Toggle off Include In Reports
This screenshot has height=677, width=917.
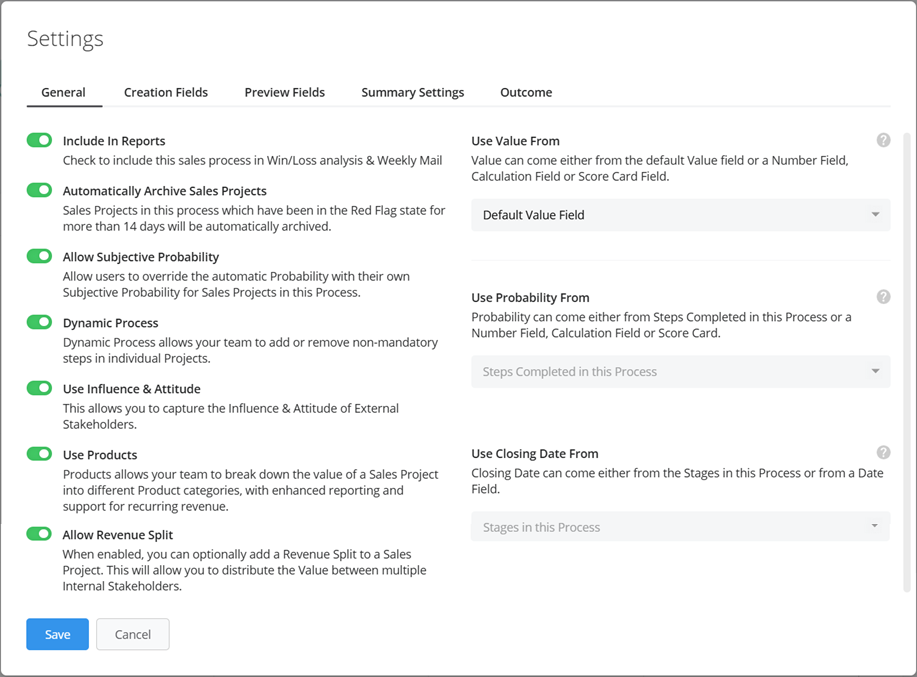39,141
